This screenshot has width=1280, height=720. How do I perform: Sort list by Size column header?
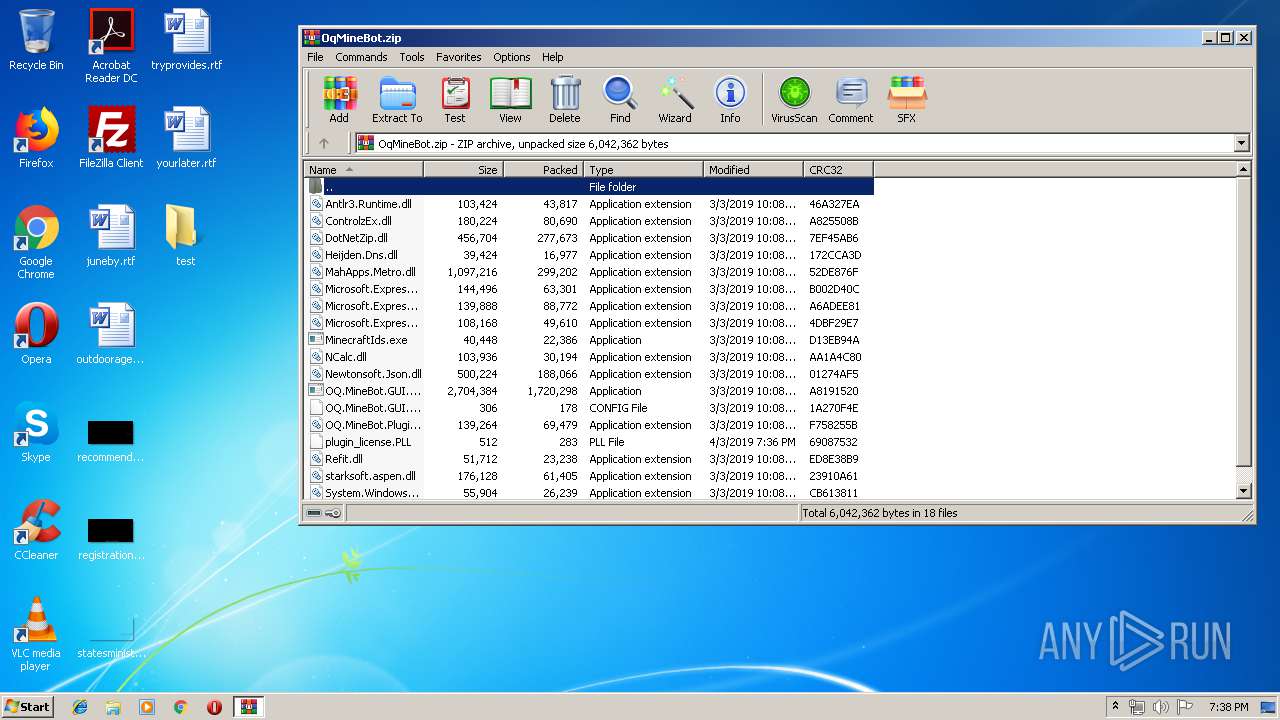(464, 169)
